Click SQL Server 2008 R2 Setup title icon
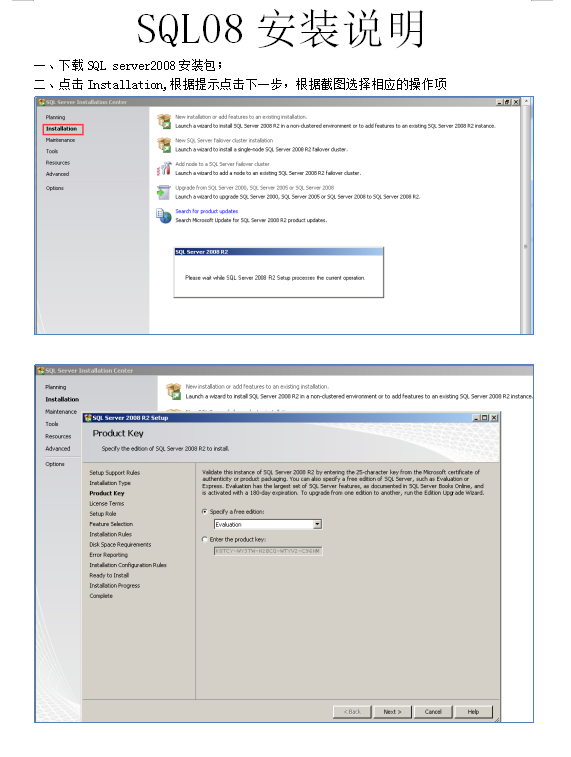 click(x=88, y=418)
